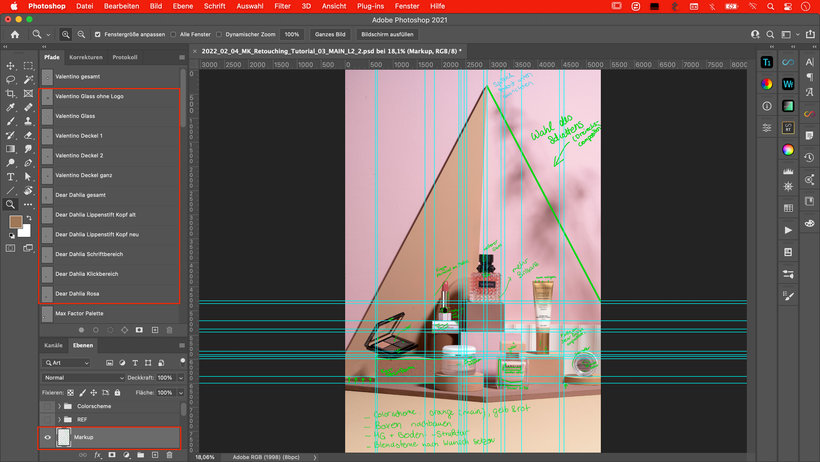Screen dimensions: 820x462
Task: Toggle lock position icon in Fixieren row
Action: [94, 392]
